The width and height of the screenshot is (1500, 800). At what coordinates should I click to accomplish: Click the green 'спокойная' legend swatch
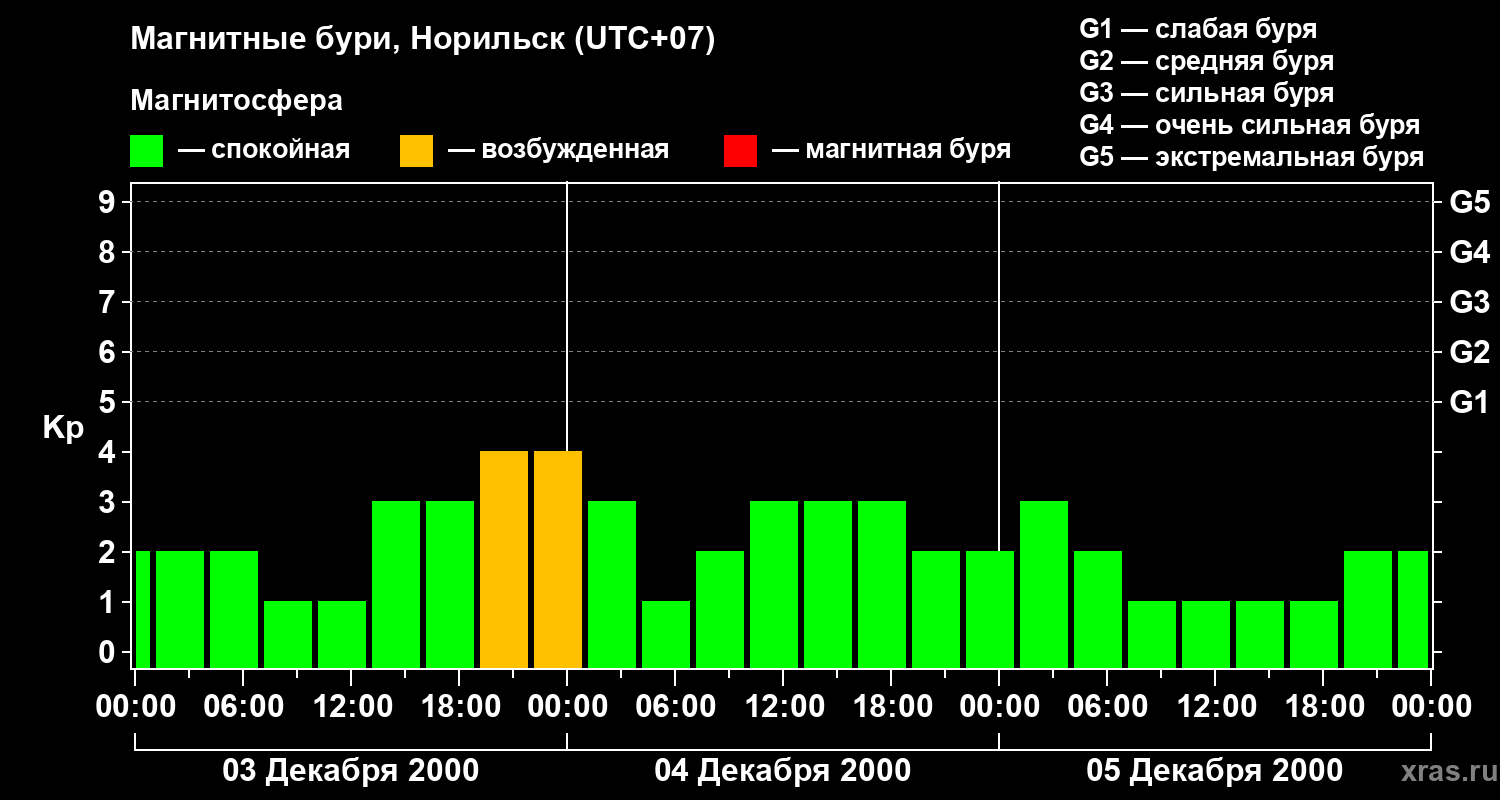click(146, 151)
